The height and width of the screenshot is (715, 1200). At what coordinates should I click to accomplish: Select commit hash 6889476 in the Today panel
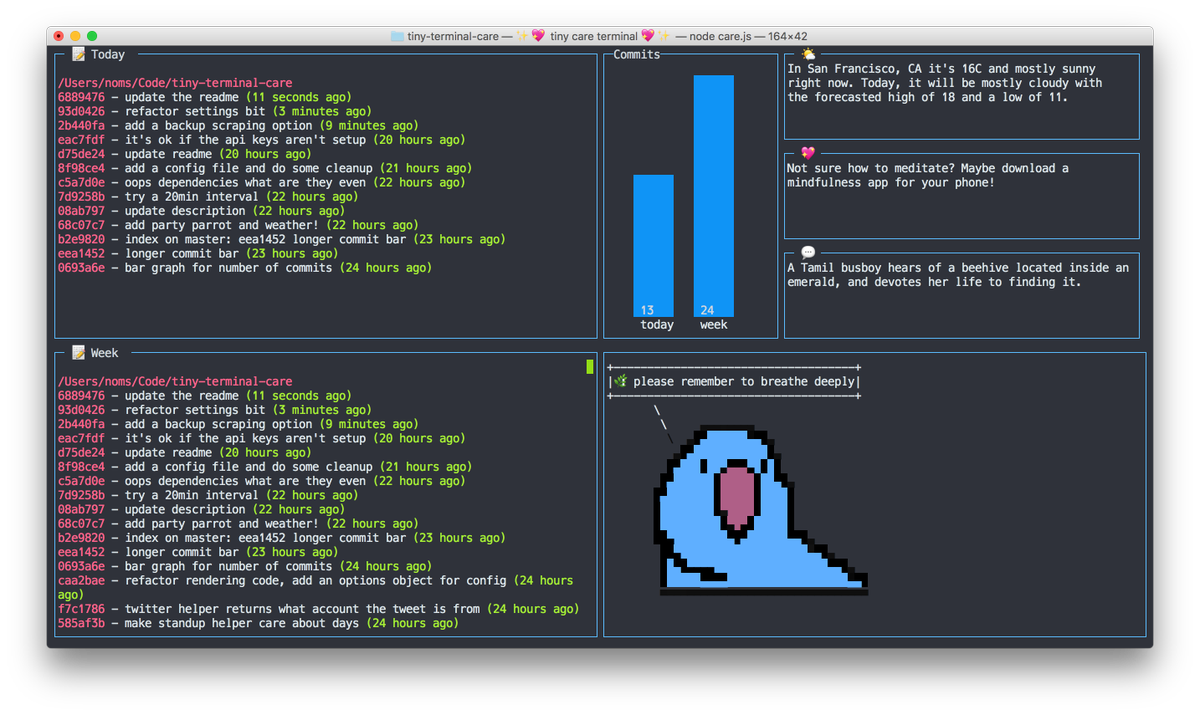coord(81,97)
